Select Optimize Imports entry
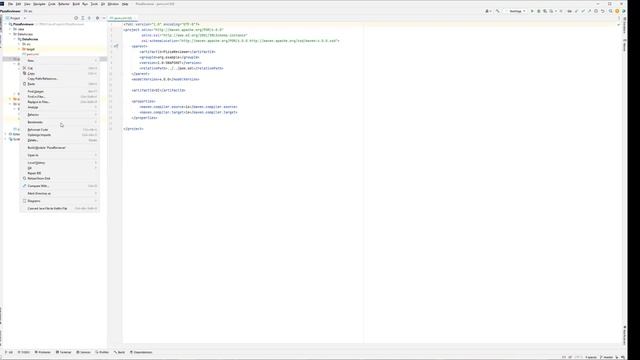 (60, 135)
